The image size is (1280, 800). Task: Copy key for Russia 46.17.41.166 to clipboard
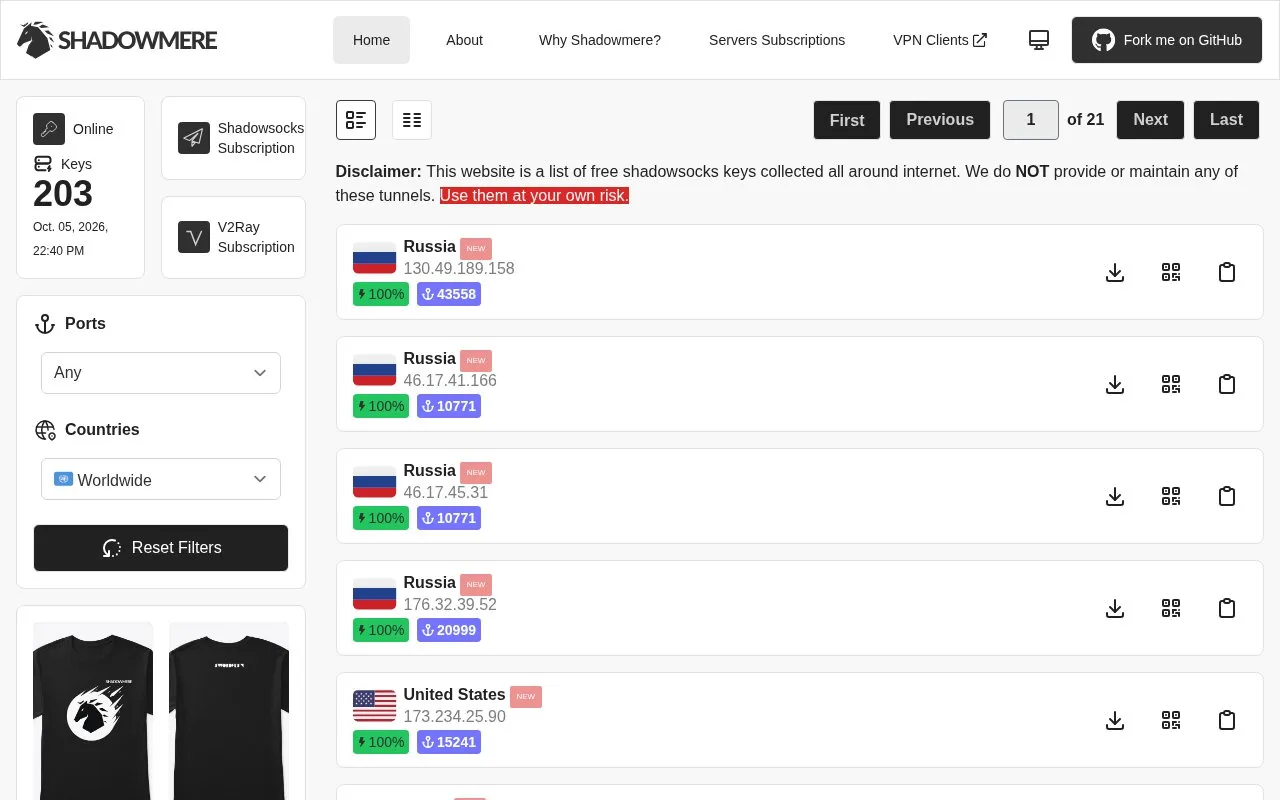(1227, 384)
